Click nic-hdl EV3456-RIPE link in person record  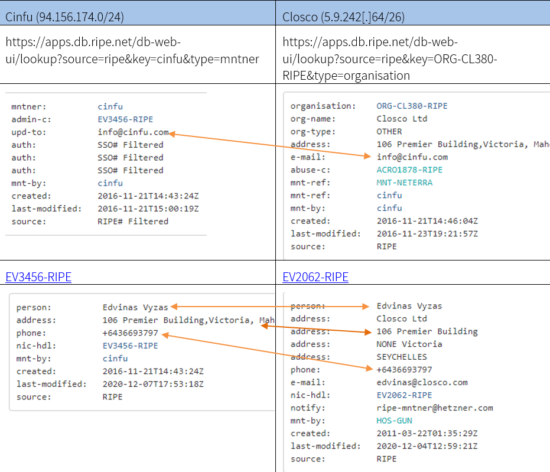(x=130, y=346)
